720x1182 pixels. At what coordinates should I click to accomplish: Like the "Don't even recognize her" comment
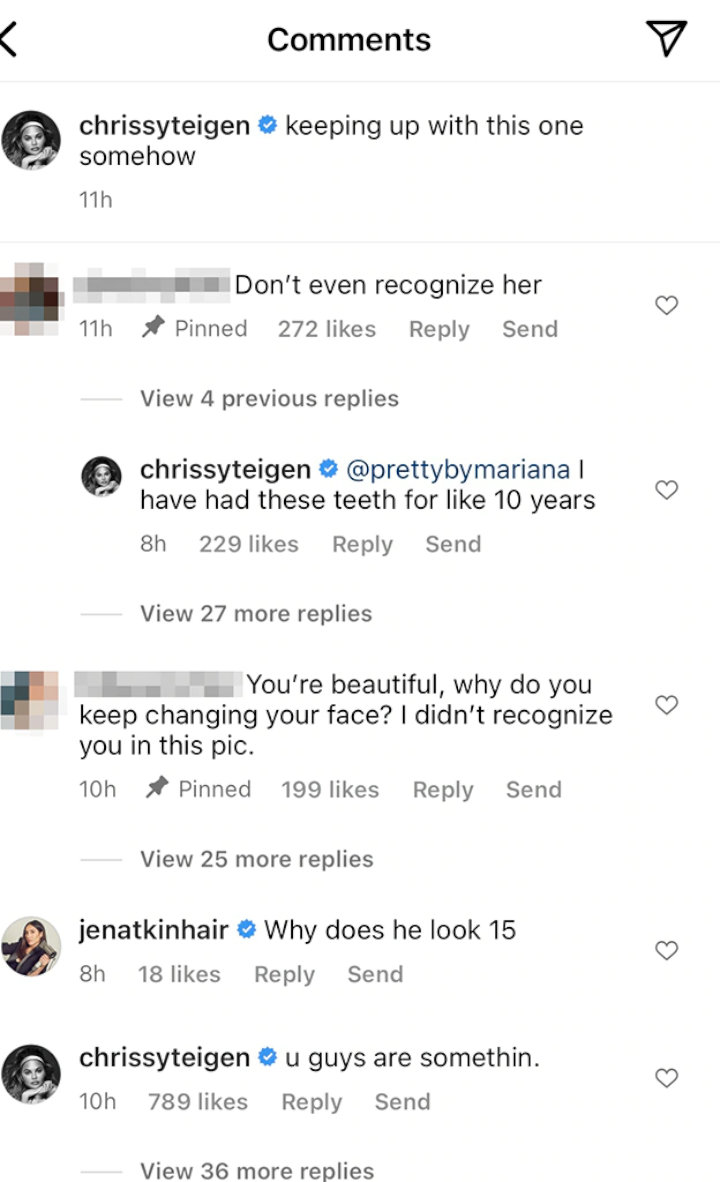(x=666, y=305)
